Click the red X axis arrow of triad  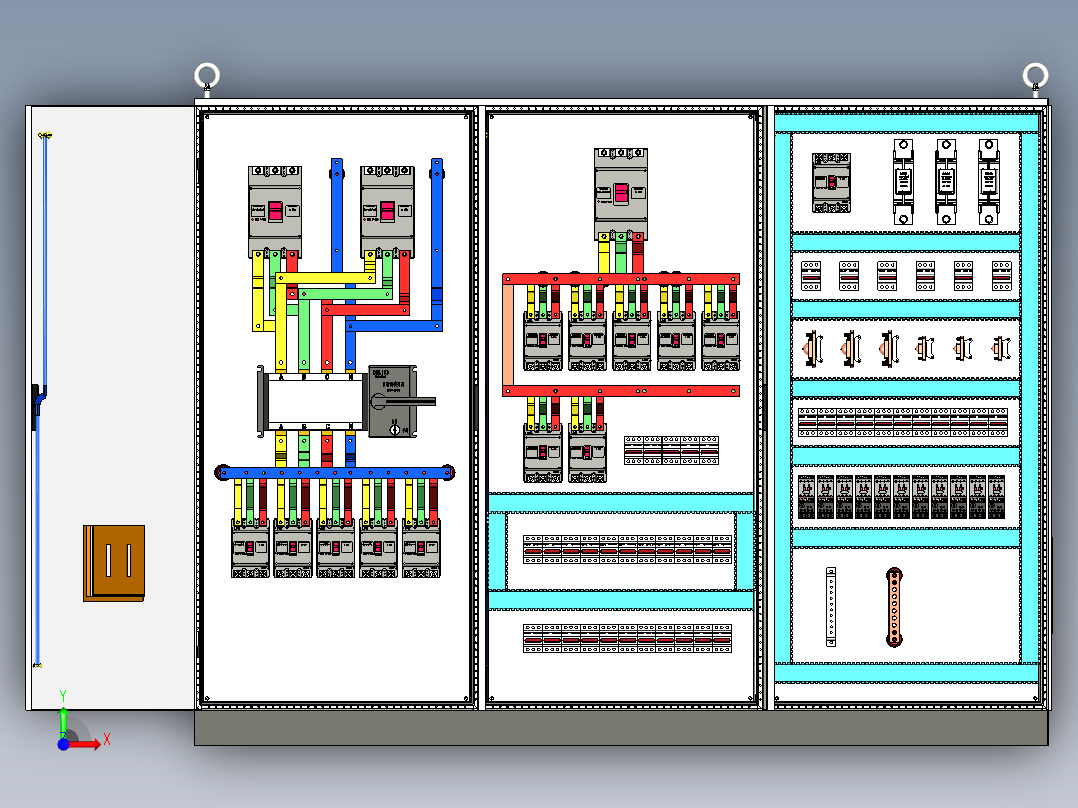[x=86, y=743]
